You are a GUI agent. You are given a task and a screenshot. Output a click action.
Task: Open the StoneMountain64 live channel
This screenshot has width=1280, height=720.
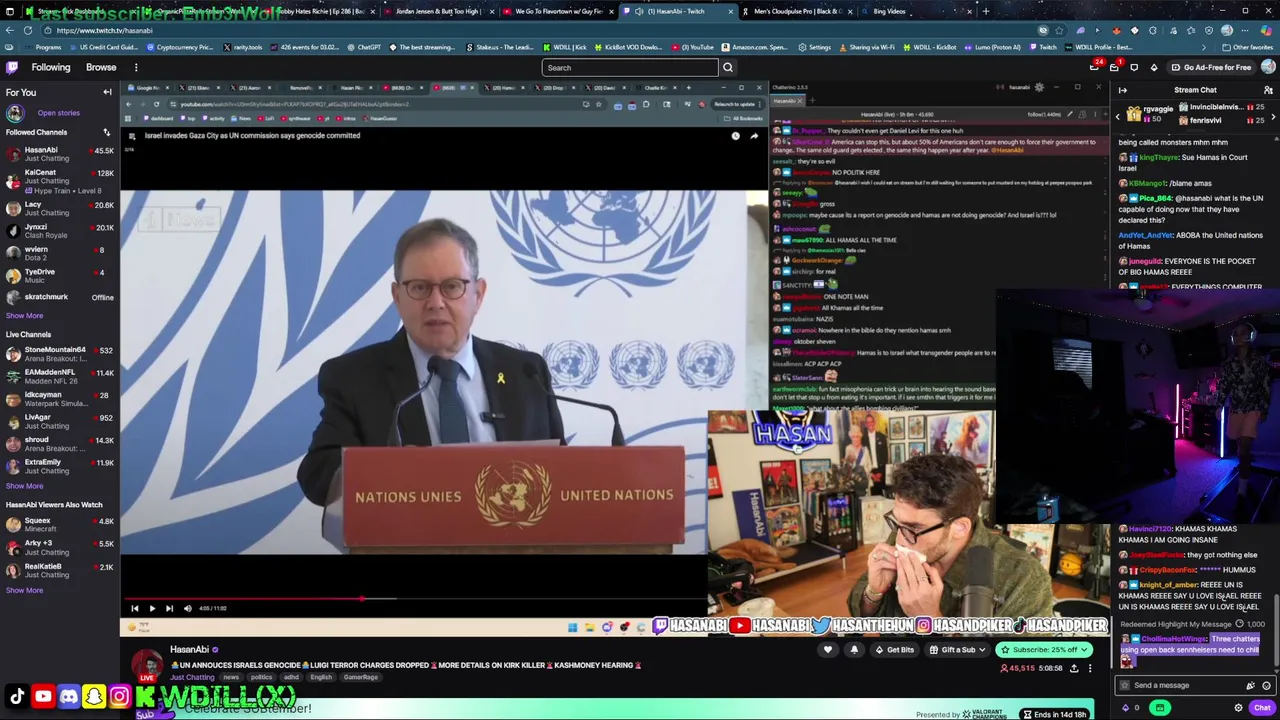coord(60,354)
